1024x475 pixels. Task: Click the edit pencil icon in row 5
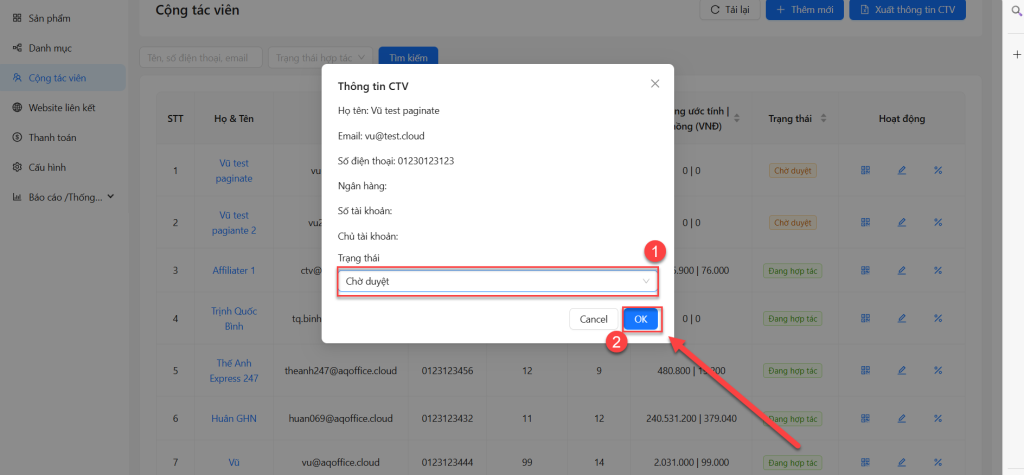(901, 369)
